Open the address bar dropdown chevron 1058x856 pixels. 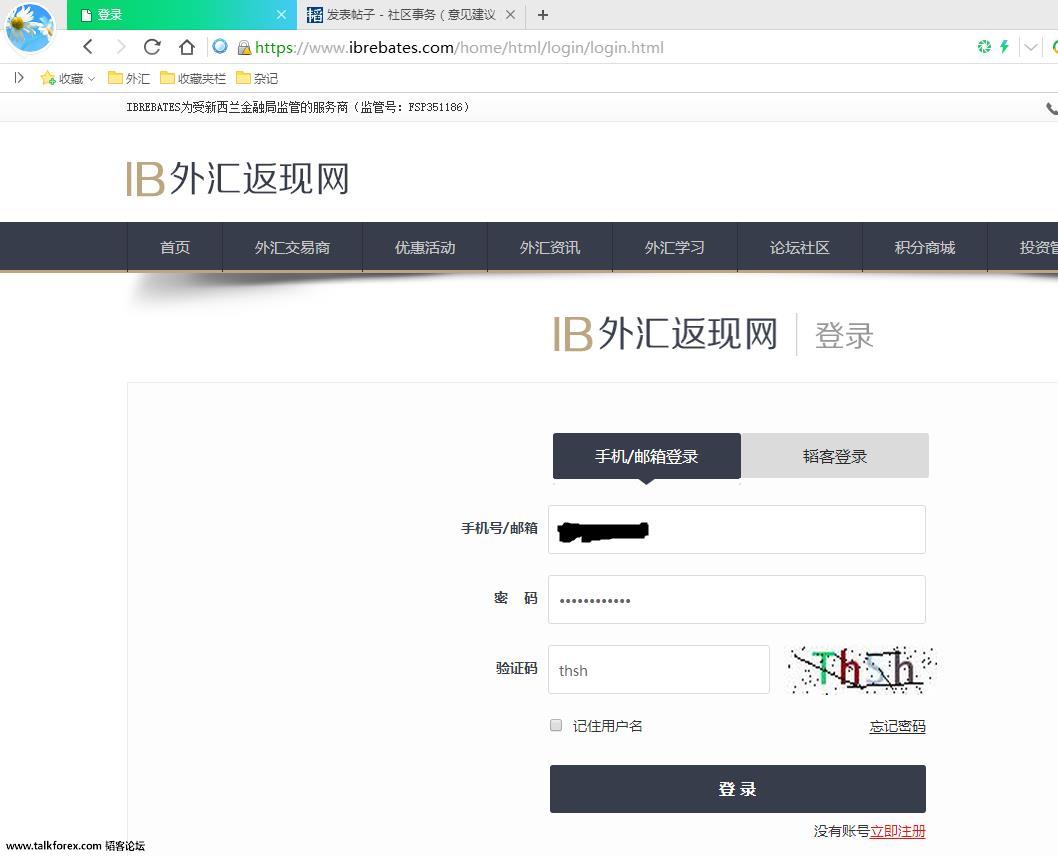click(1030, 47)
